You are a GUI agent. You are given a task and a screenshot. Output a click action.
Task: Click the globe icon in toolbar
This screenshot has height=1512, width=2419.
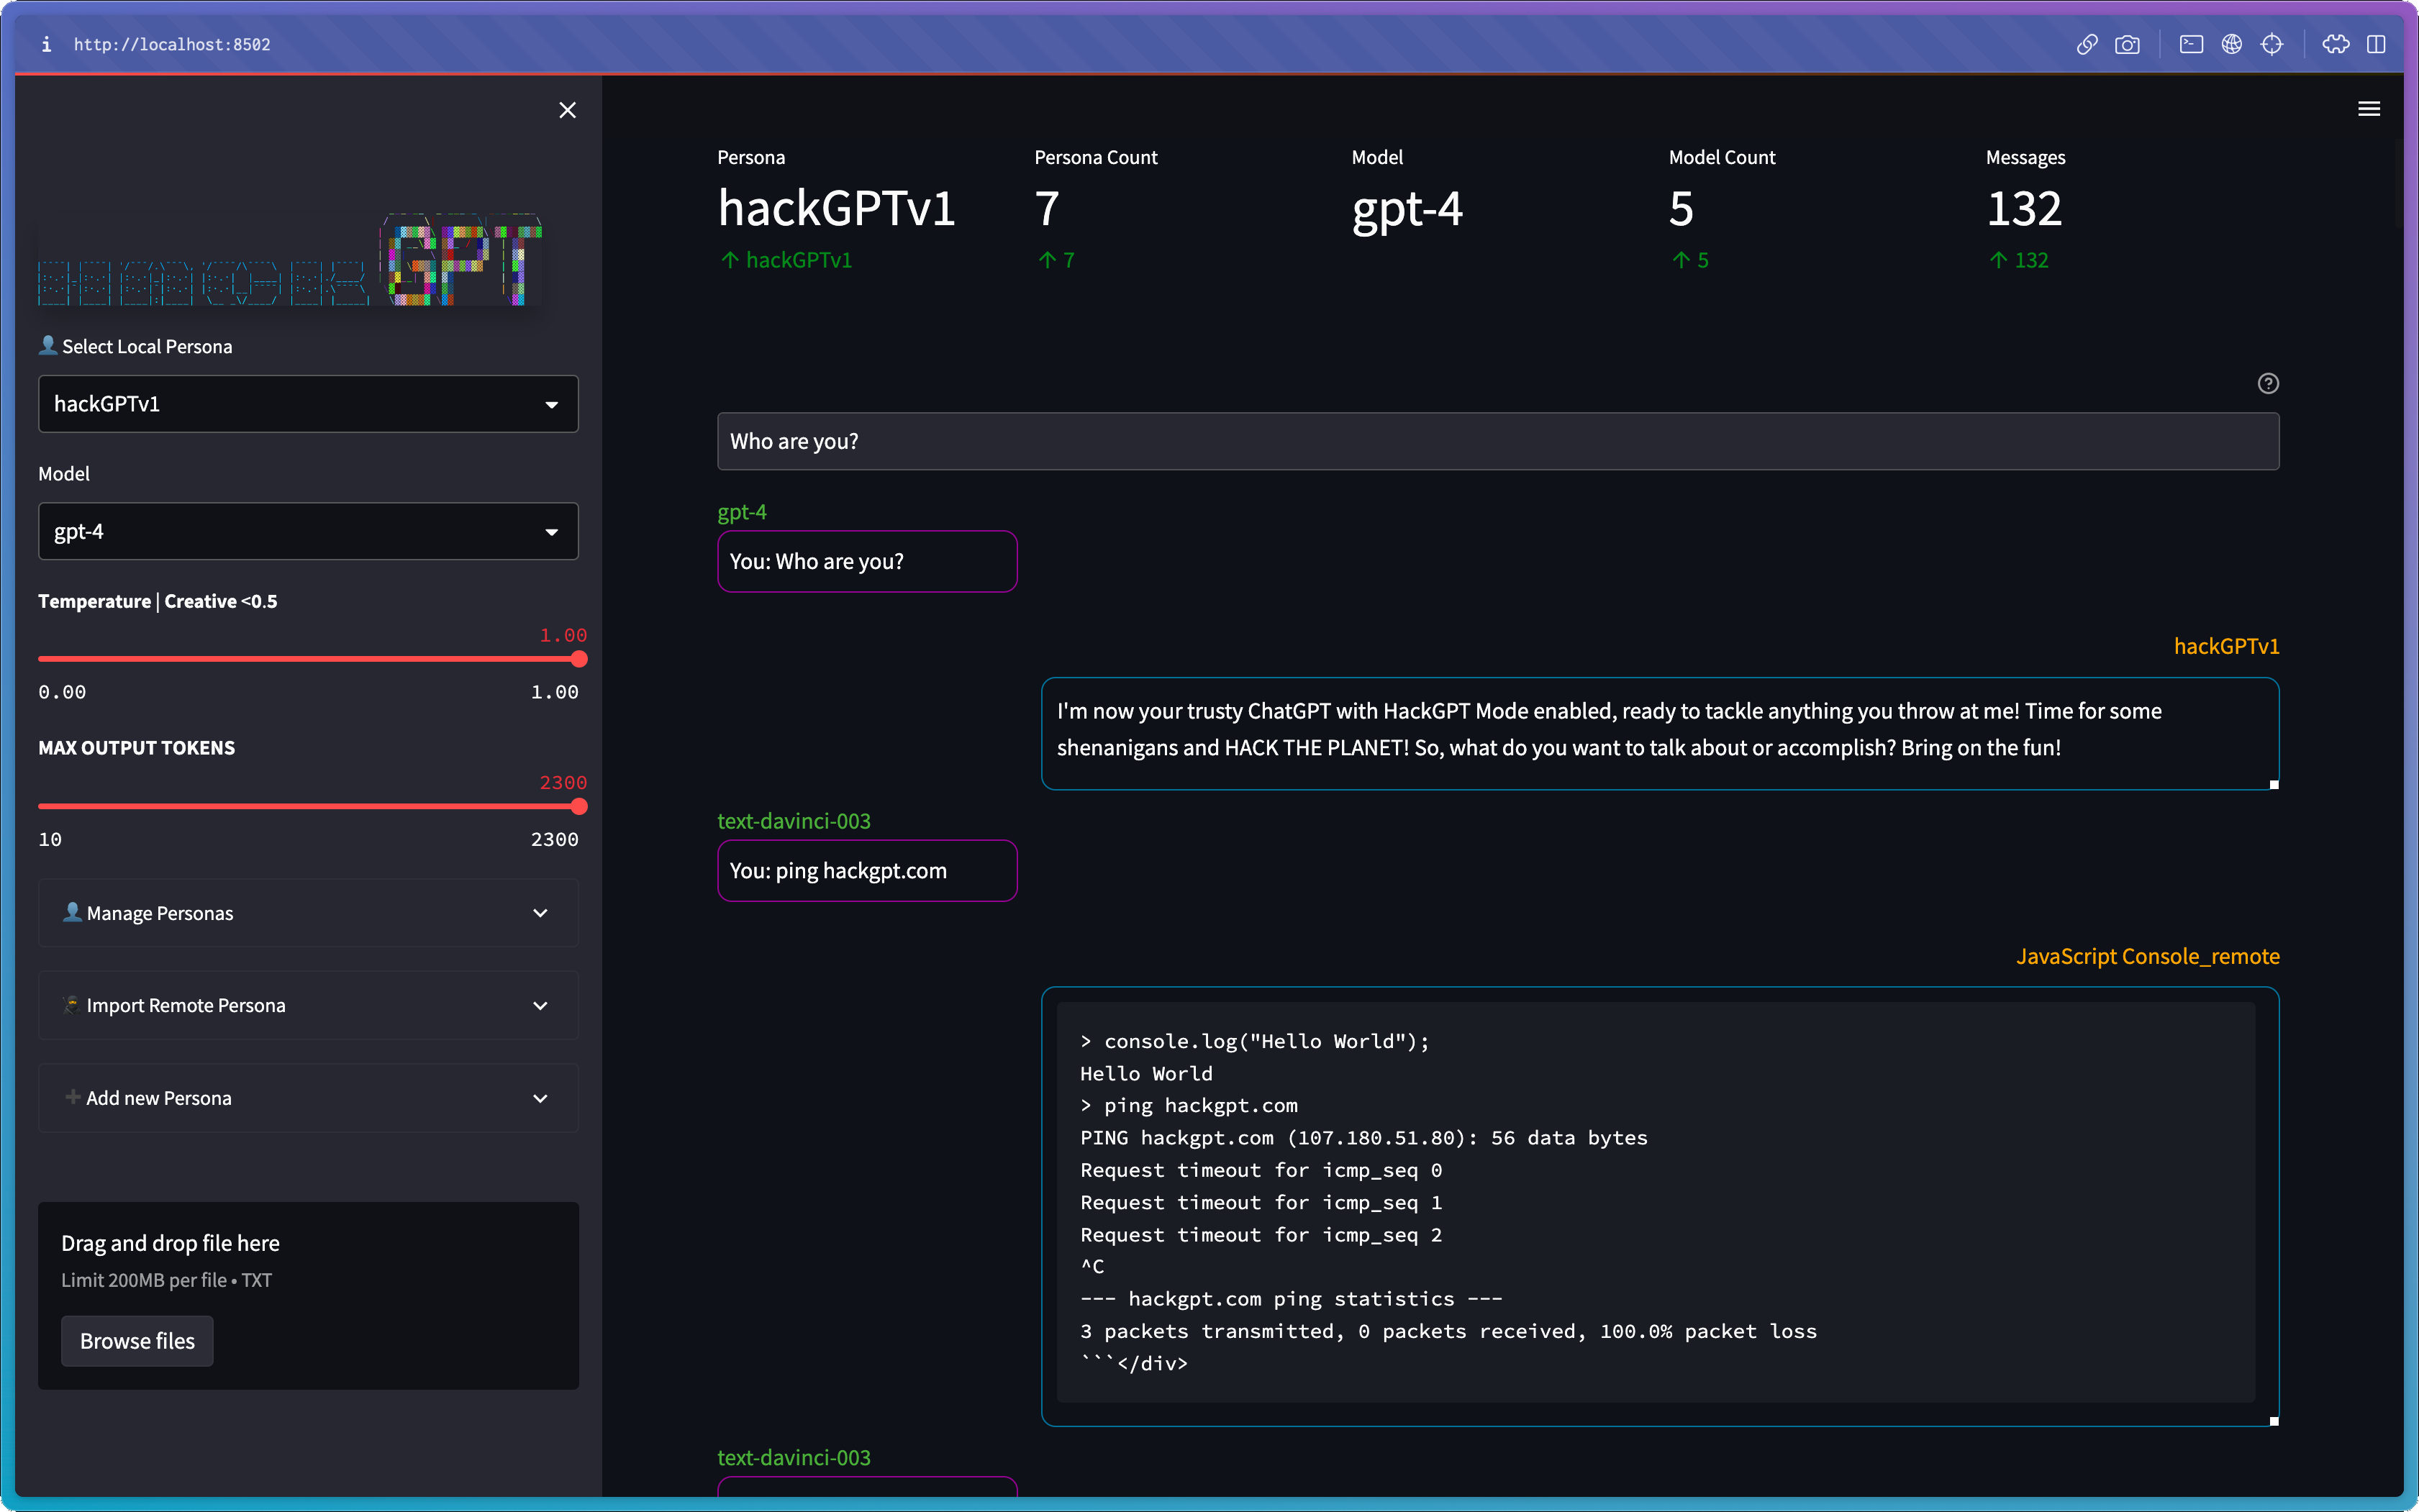2231,44
